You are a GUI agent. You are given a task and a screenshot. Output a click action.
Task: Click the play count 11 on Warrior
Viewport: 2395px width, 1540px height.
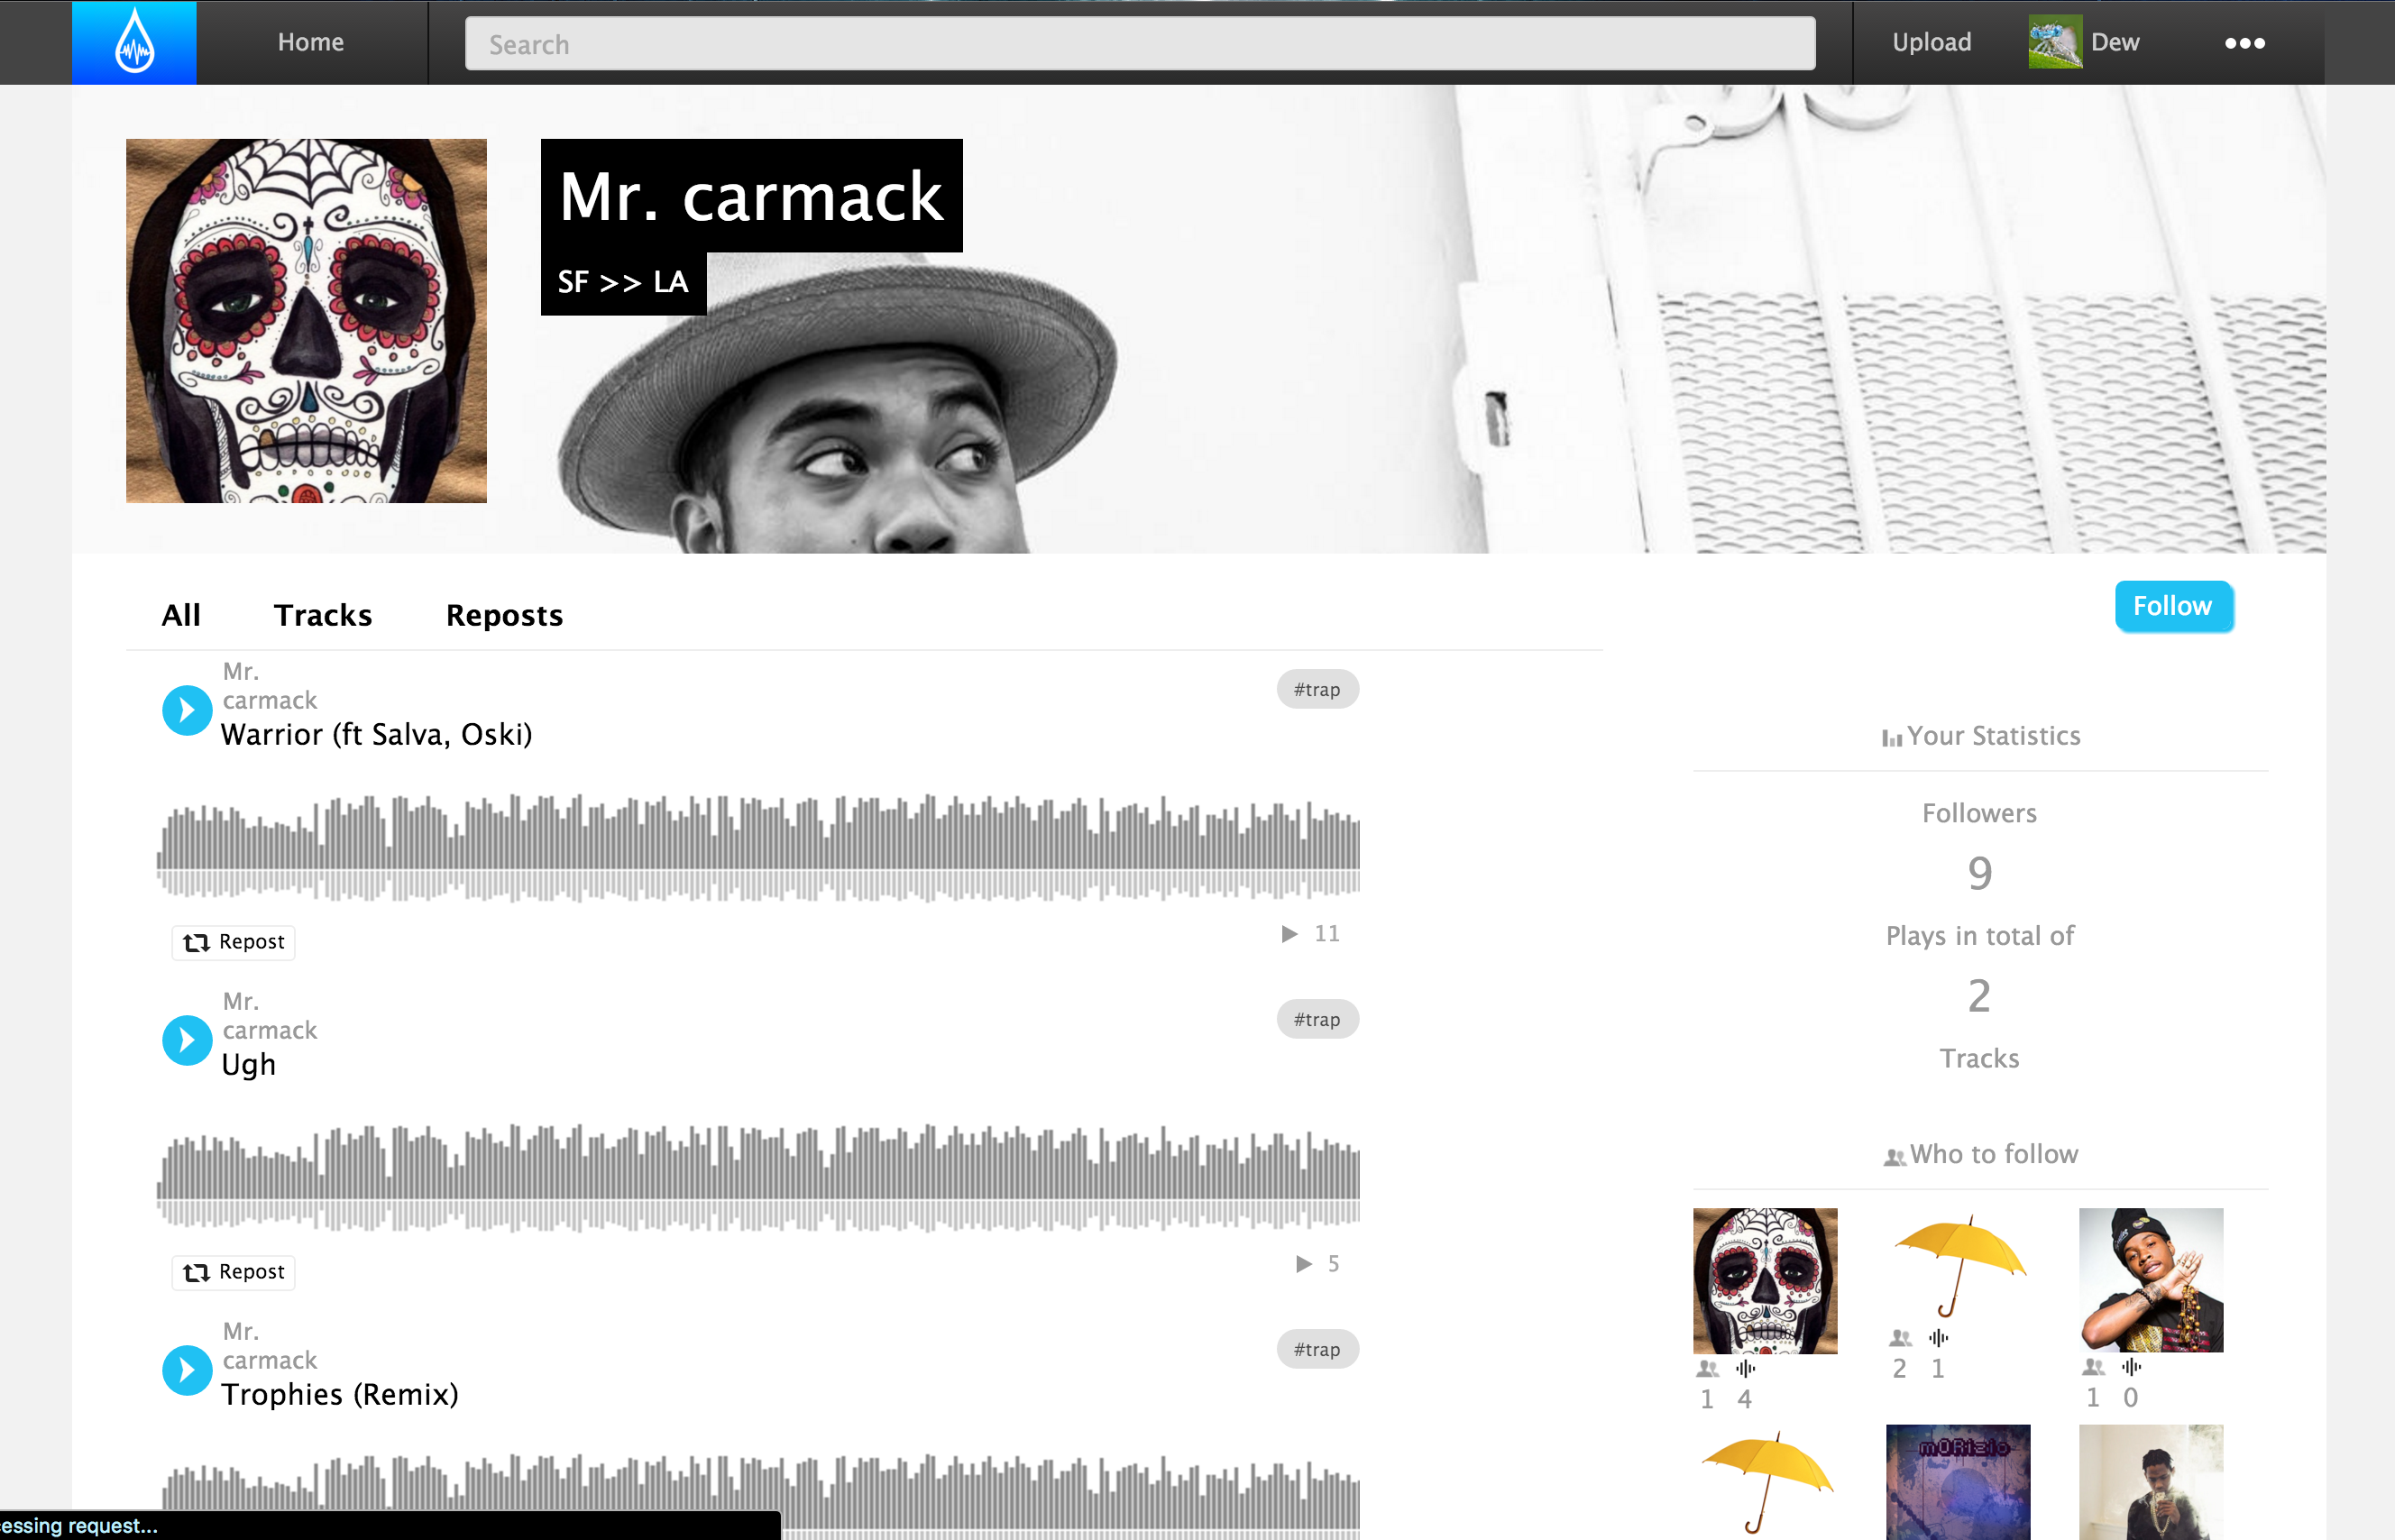point(1327,934)
